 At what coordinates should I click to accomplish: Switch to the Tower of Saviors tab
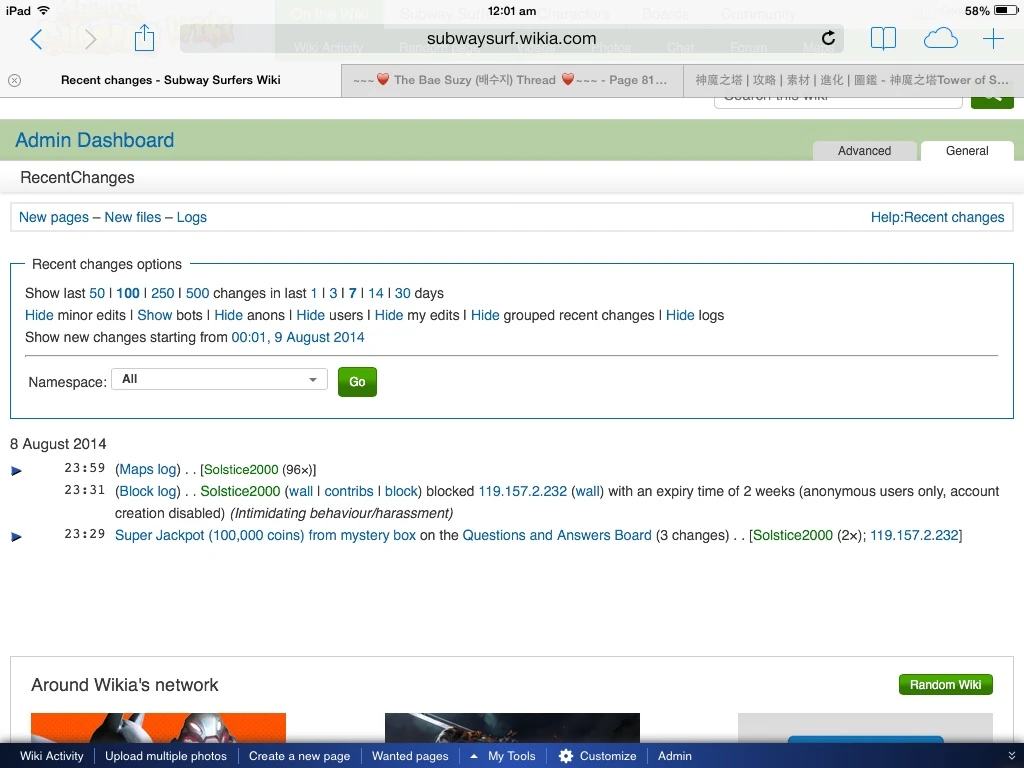coord(853,80)
